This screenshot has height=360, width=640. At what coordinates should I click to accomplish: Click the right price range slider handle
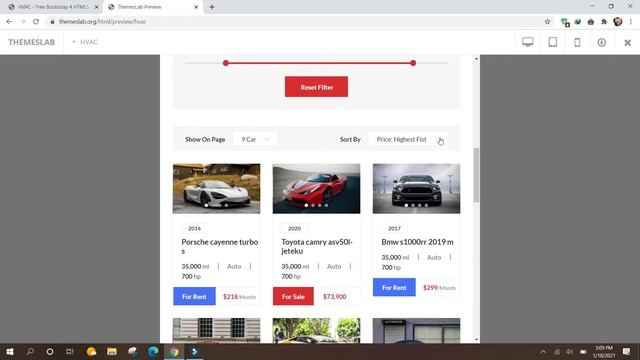413,63
